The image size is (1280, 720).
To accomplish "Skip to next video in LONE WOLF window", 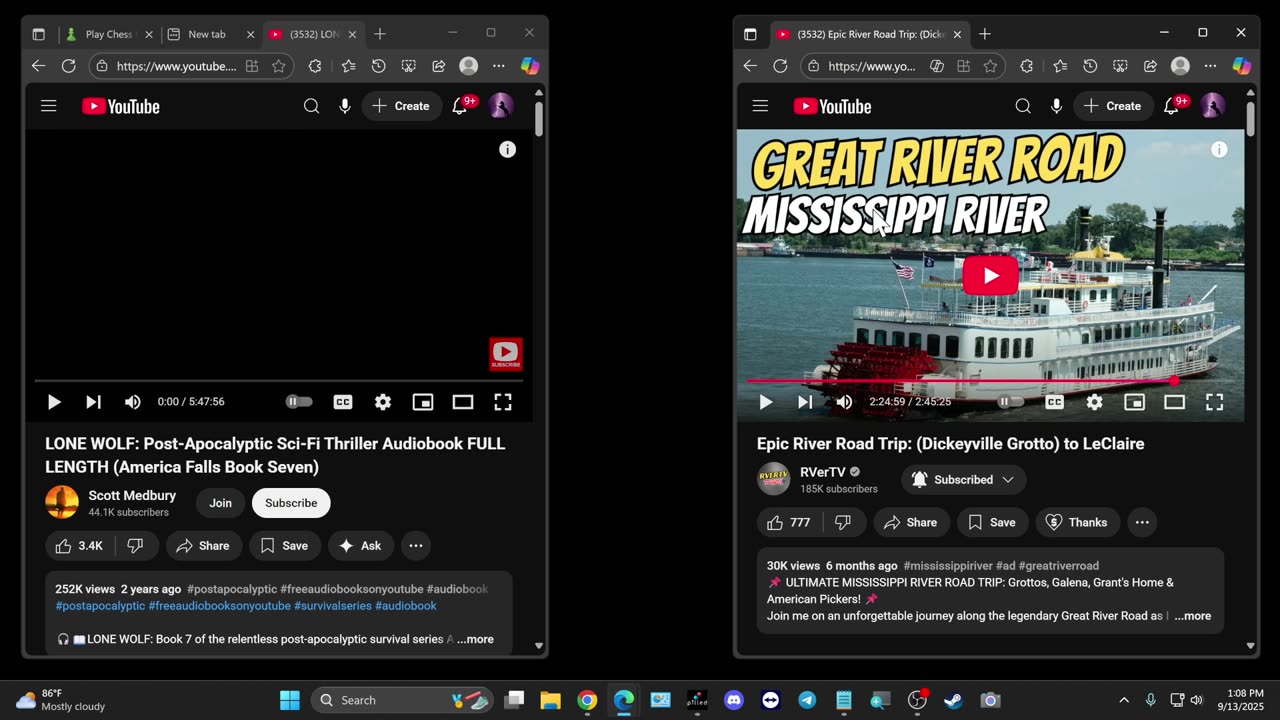I will tap(93, 402).
